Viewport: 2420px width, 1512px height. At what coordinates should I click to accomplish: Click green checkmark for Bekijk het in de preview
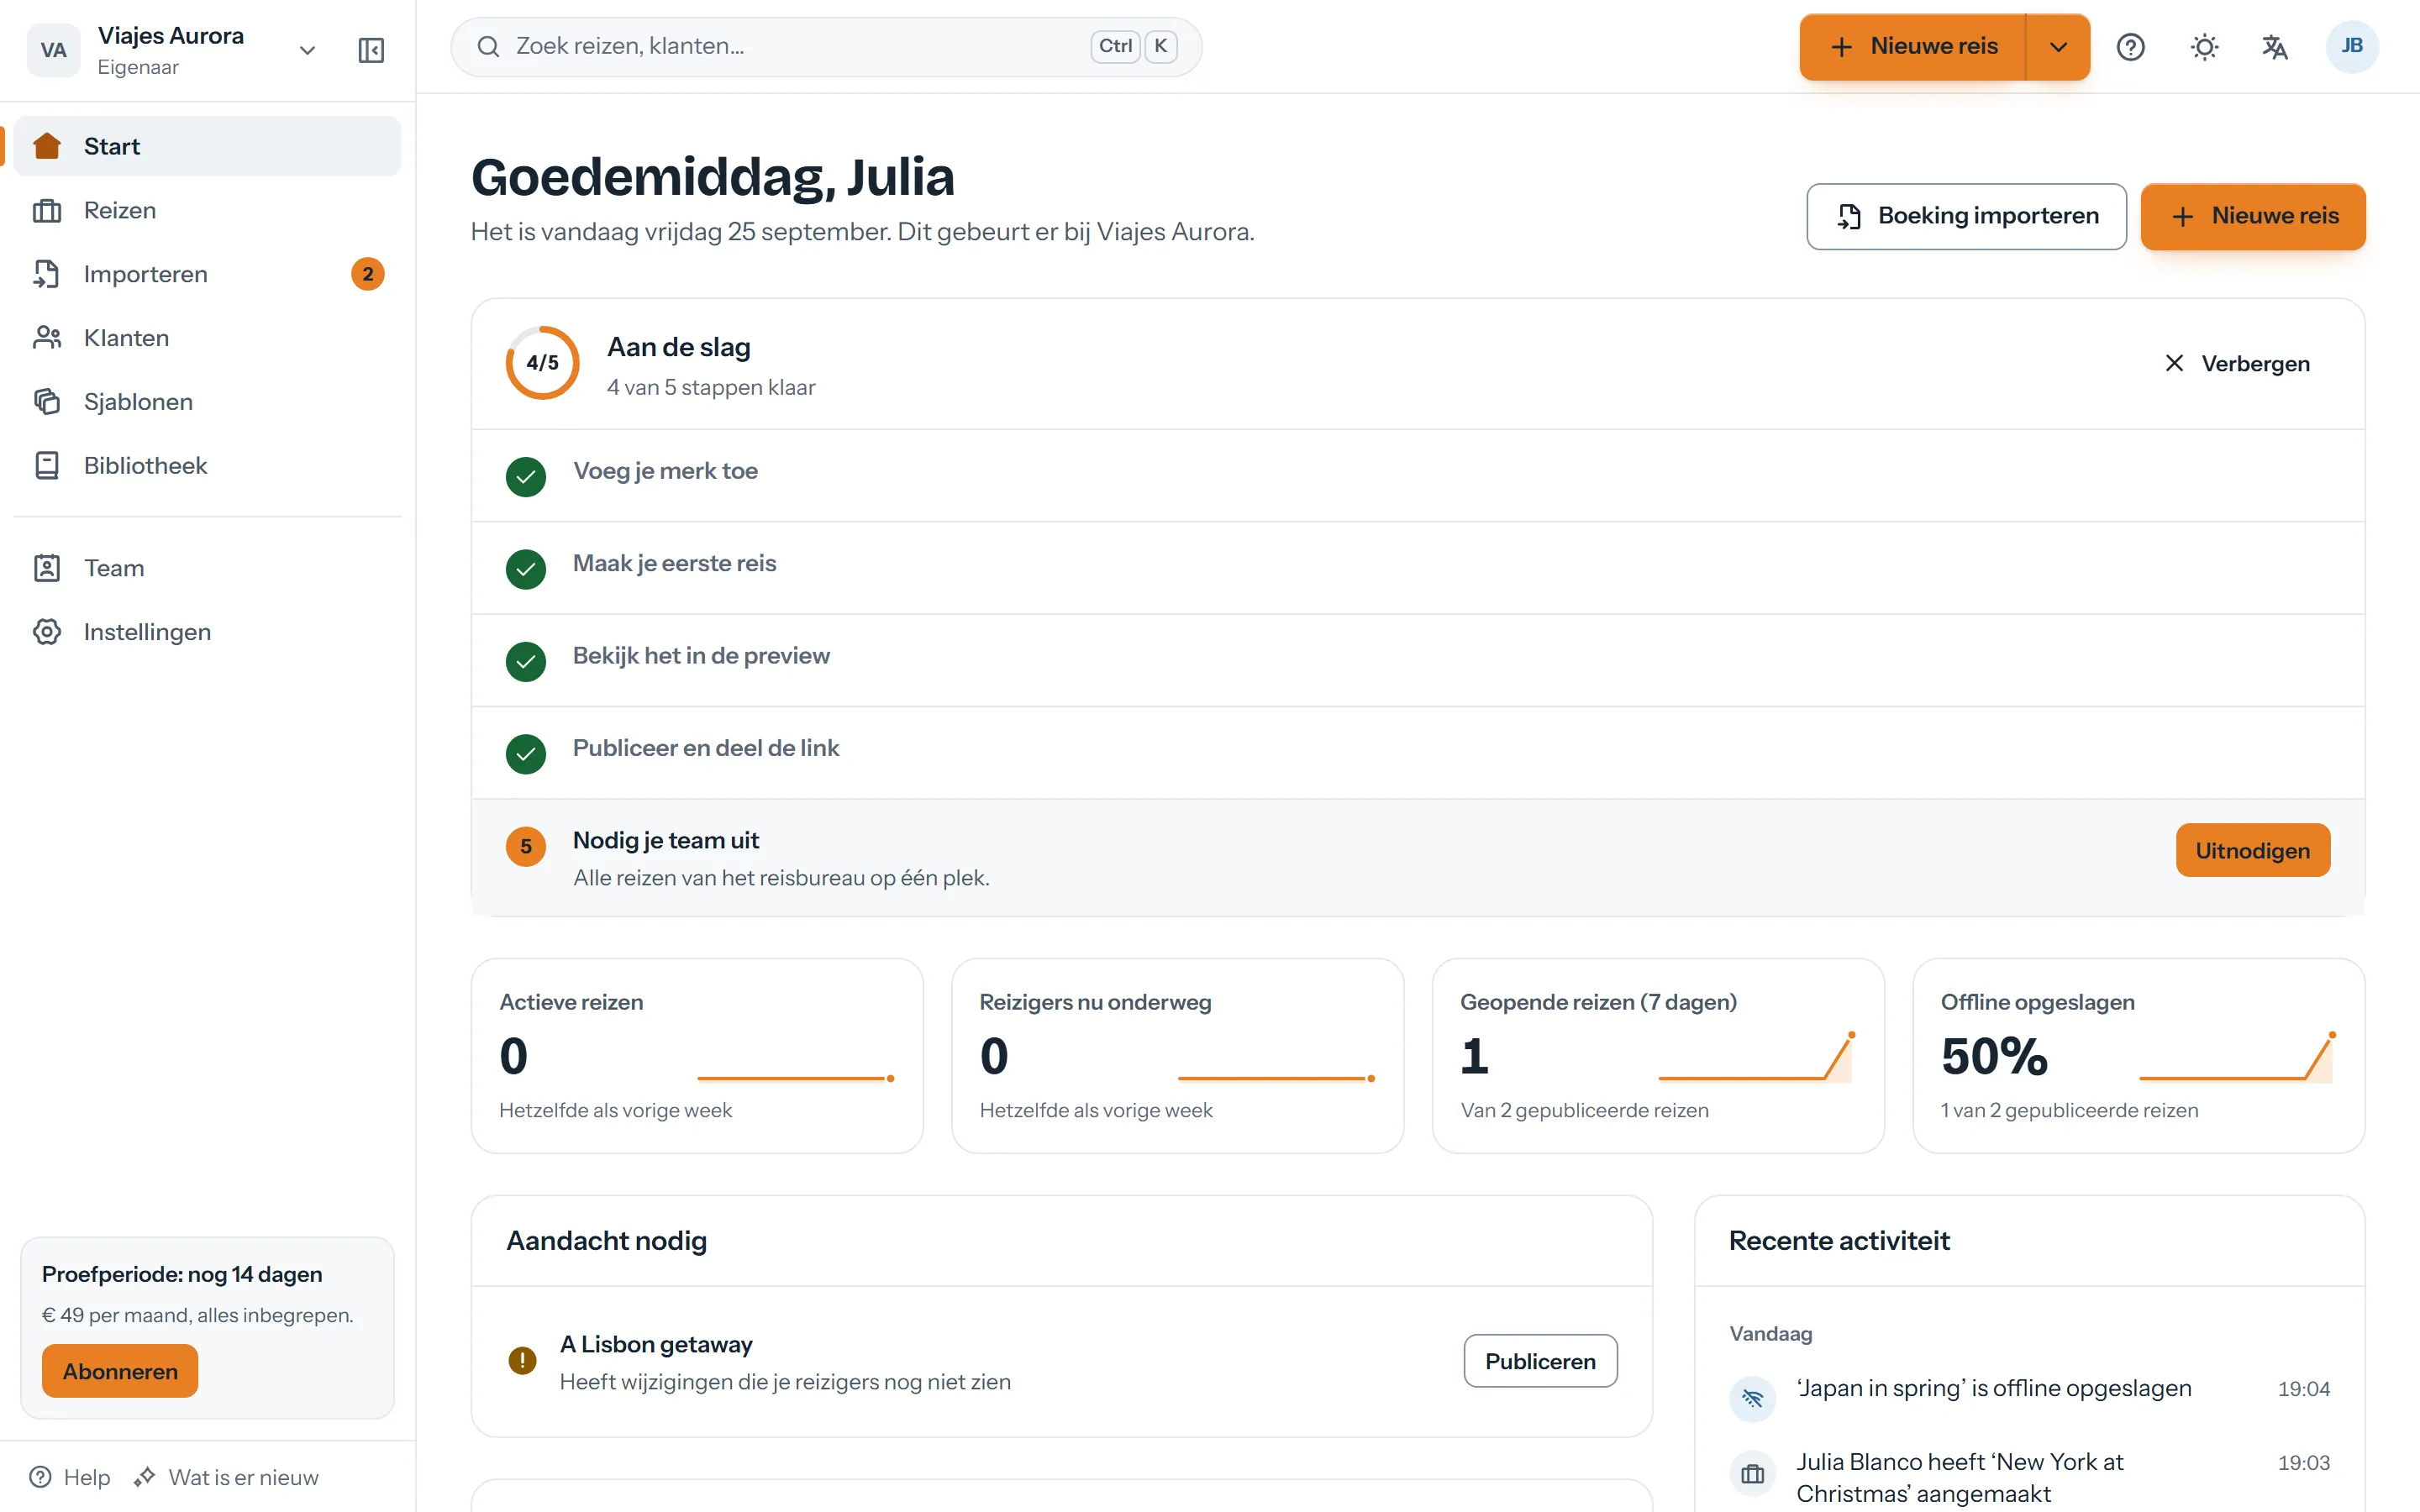(x=526, y=661)
